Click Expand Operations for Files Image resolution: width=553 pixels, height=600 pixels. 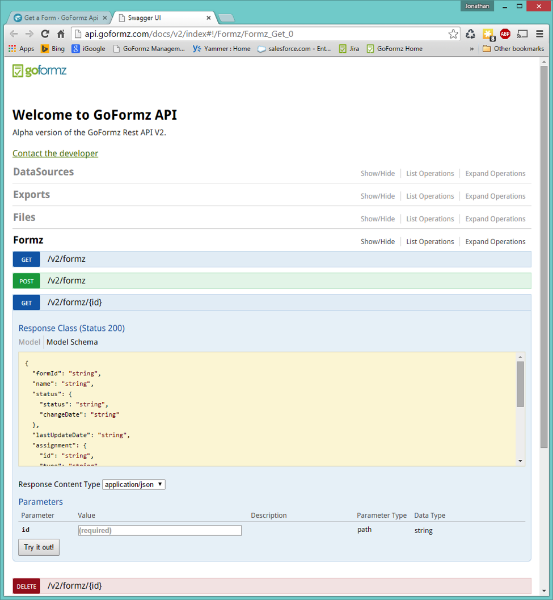pyautogui.click(x=495, y=219)
